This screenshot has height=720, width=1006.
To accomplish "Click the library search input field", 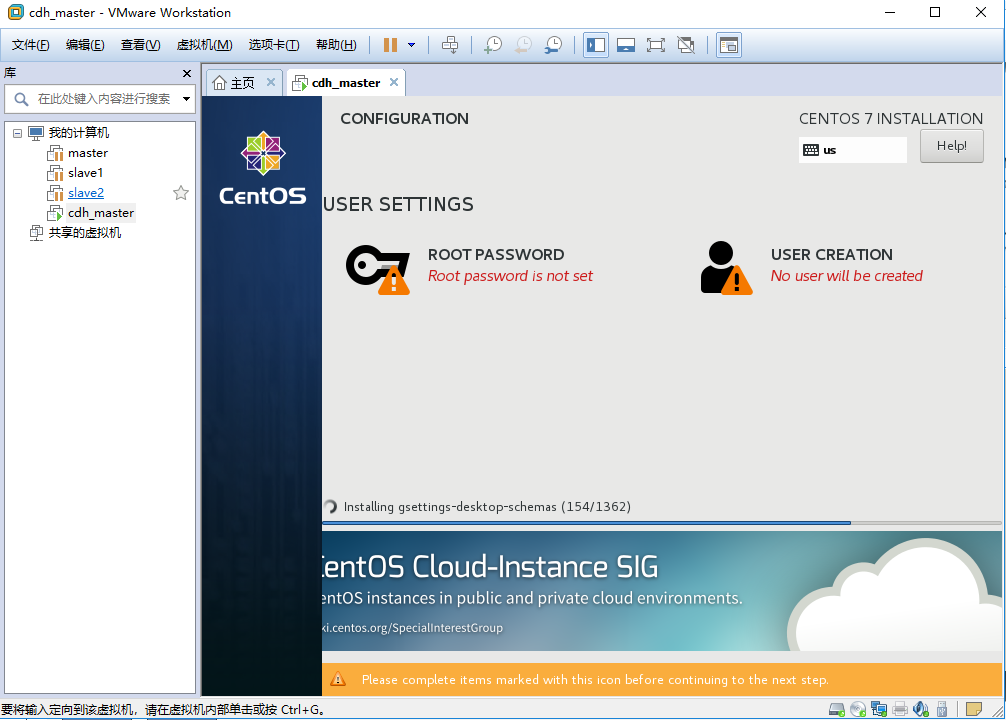I will (103, 99).
